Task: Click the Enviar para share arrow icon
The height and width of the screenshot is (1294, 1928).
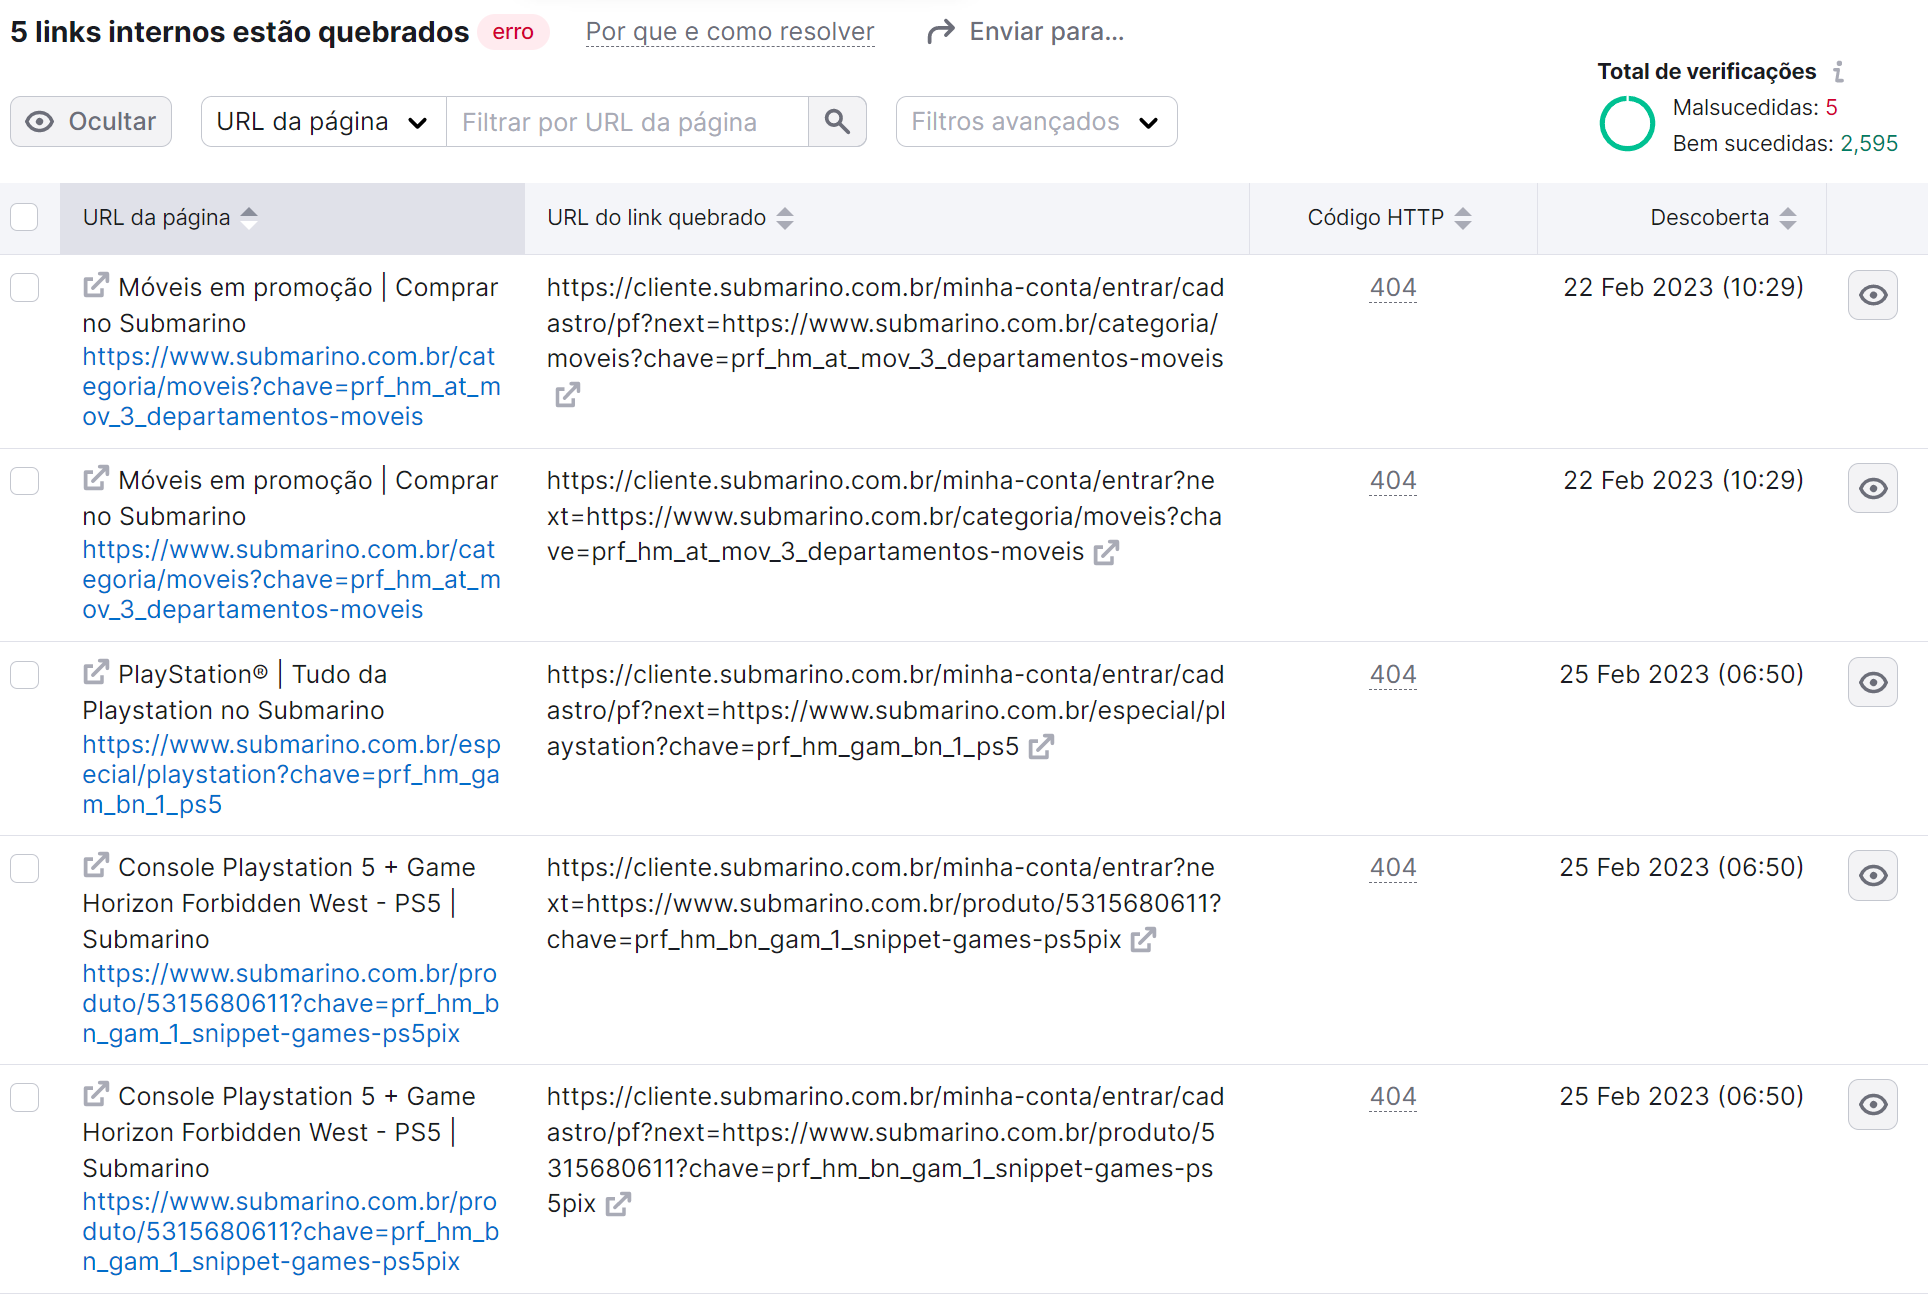Action: coord(940,32)
